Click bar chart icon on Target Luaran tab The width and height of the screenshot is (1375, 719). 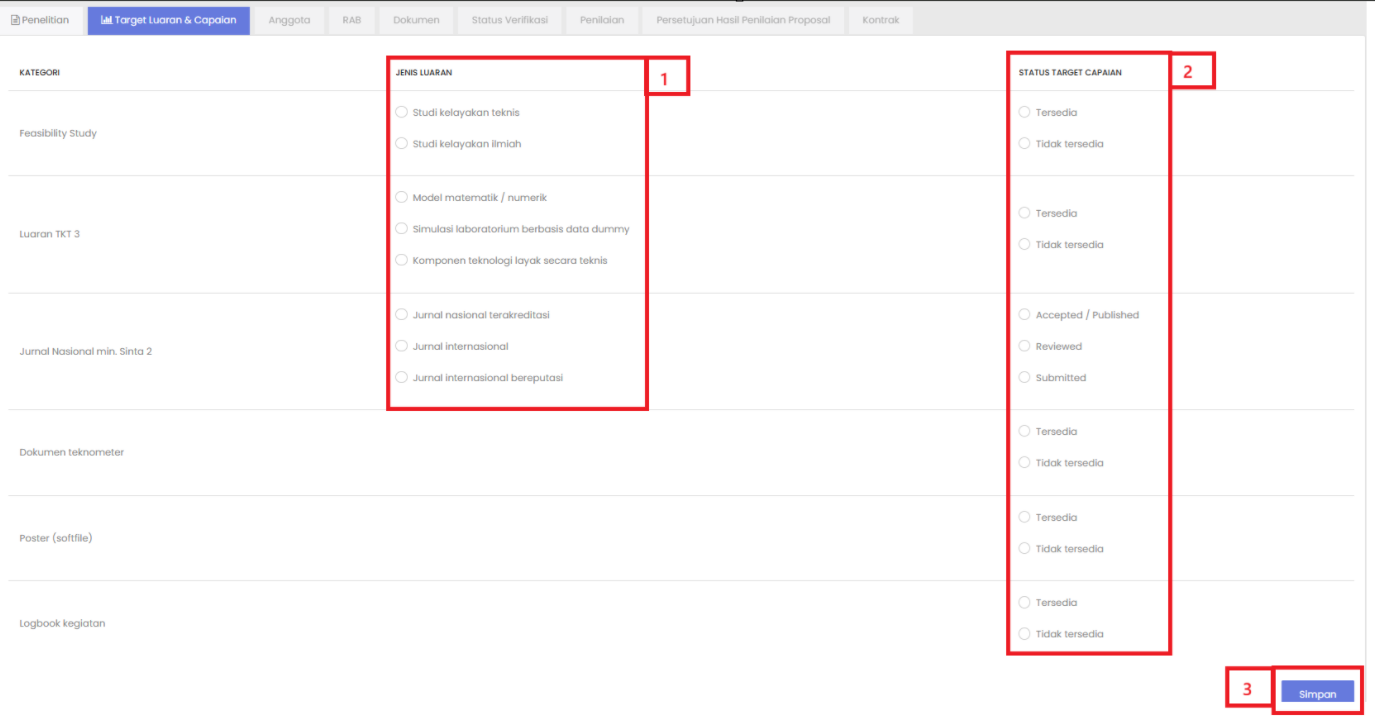pyautogui.click(x=106, y=20)
